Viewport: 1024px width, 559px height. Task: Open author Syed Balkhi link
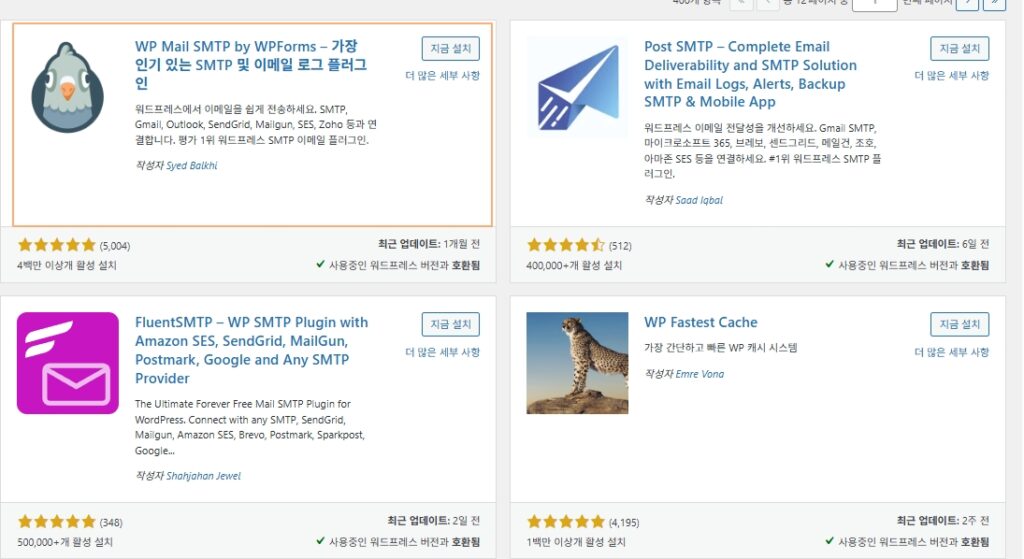tap(191, 165)
